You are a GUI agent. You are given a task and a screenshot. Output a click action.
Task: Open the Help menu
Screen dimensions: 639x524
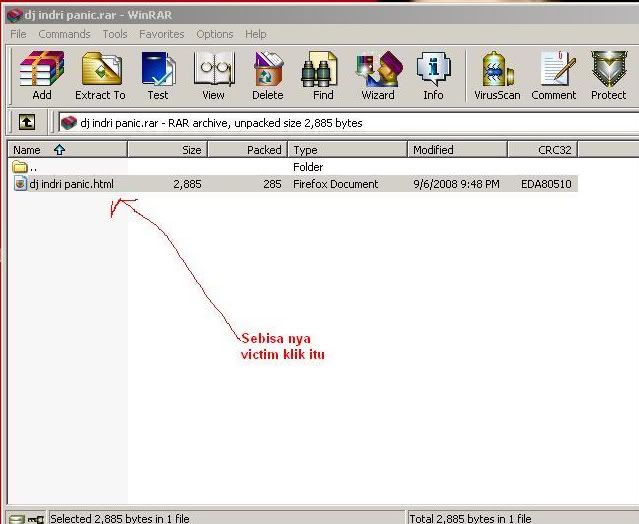[256, 34]
